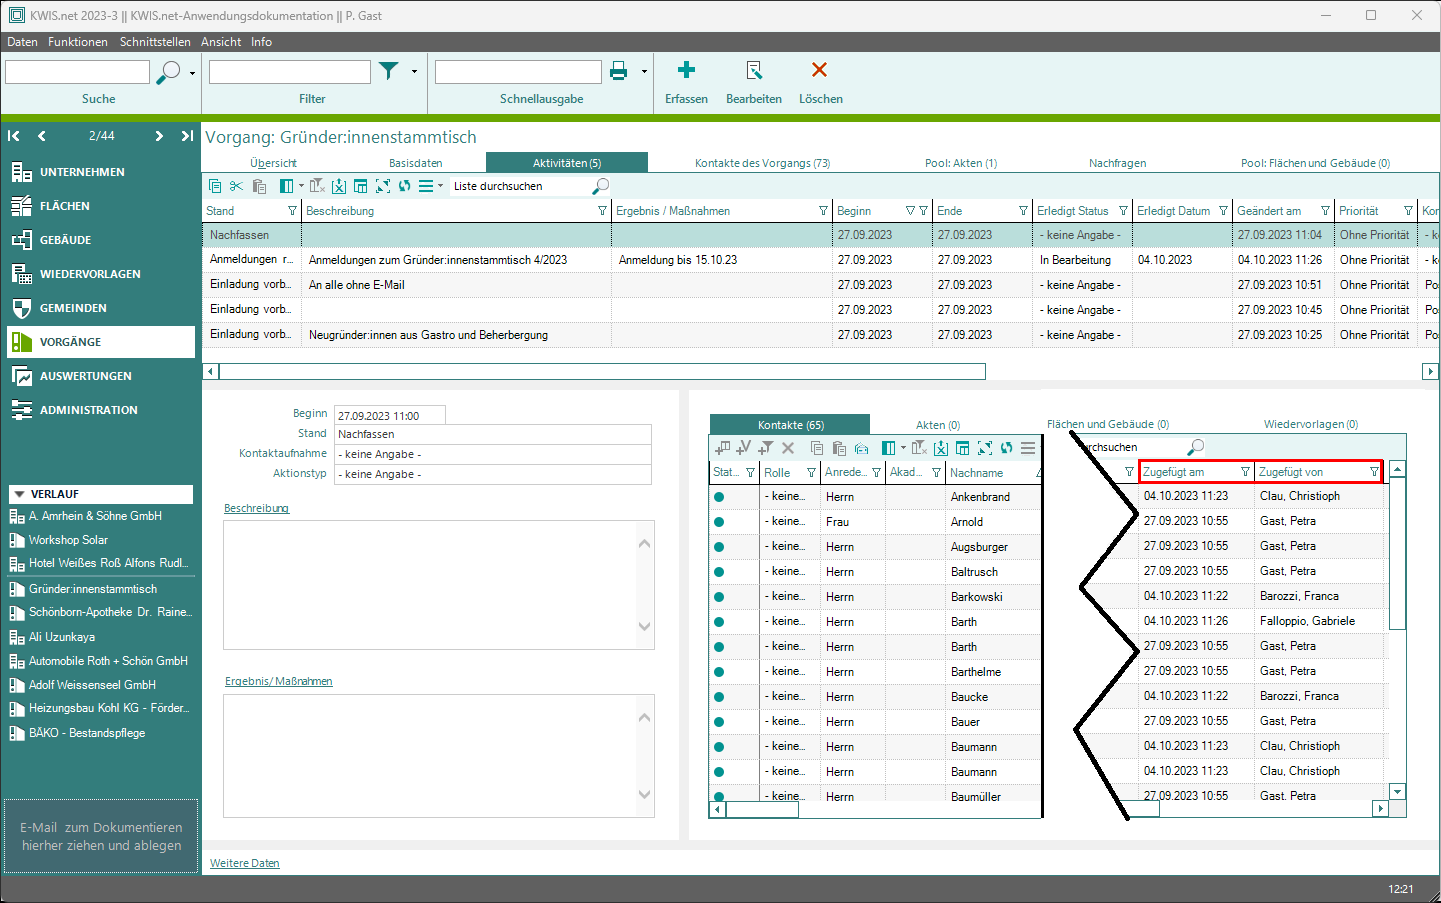Click the hamburger menu icon in Kontakte toolbar

click(x=1028, y=448)
